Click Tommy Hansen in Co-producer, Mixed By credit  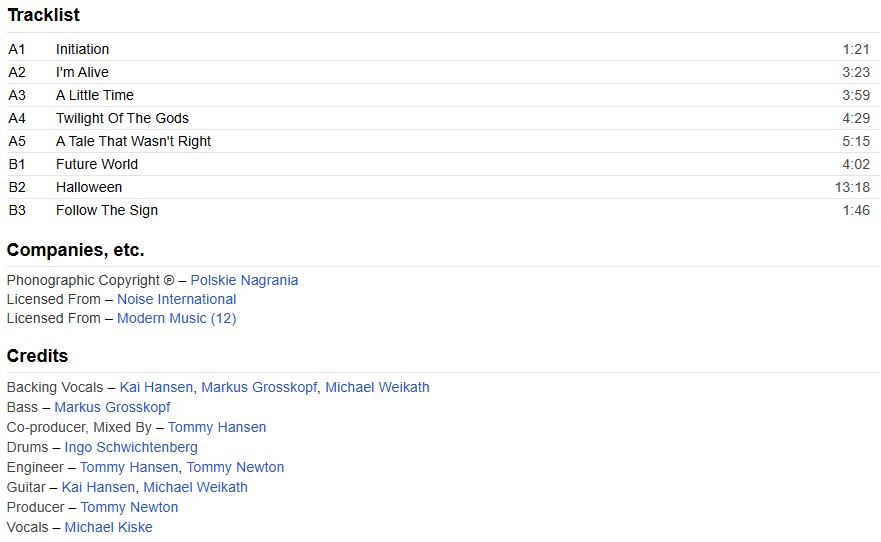[x=217, y=427]
